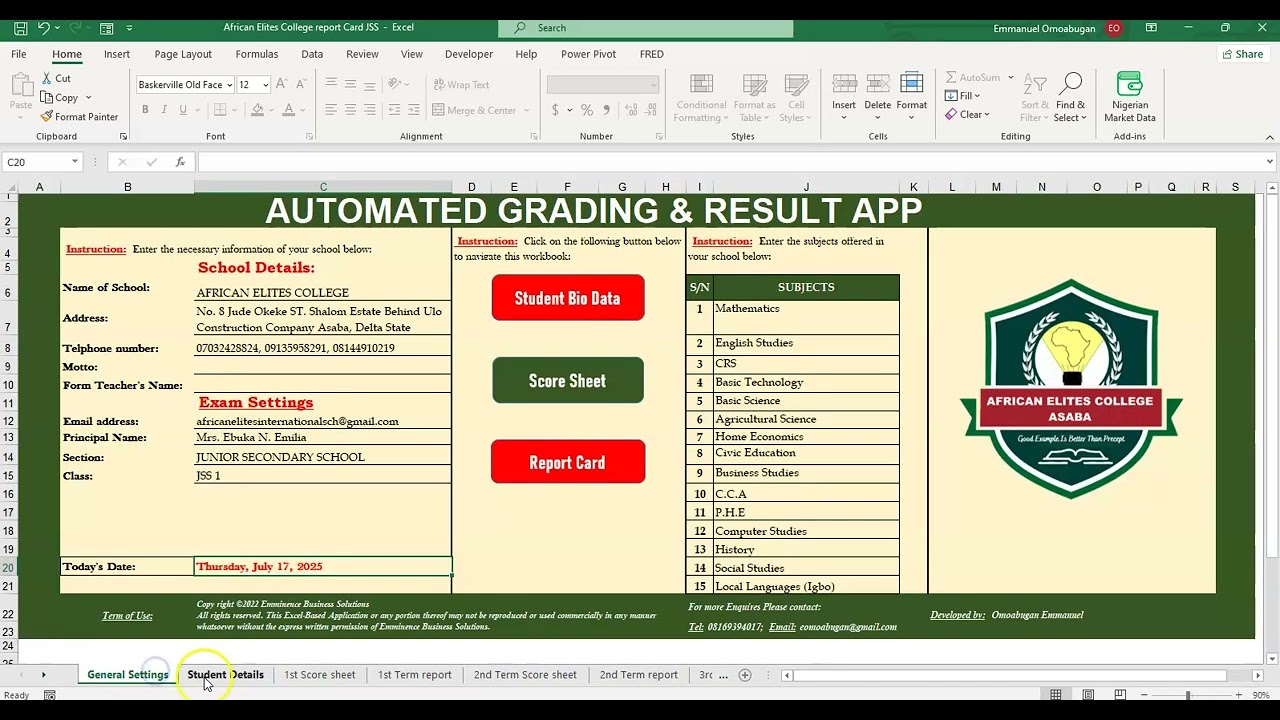This screenshot has height=720, width=1280.
Task: Open the File menu
Action: click(19, 54)
